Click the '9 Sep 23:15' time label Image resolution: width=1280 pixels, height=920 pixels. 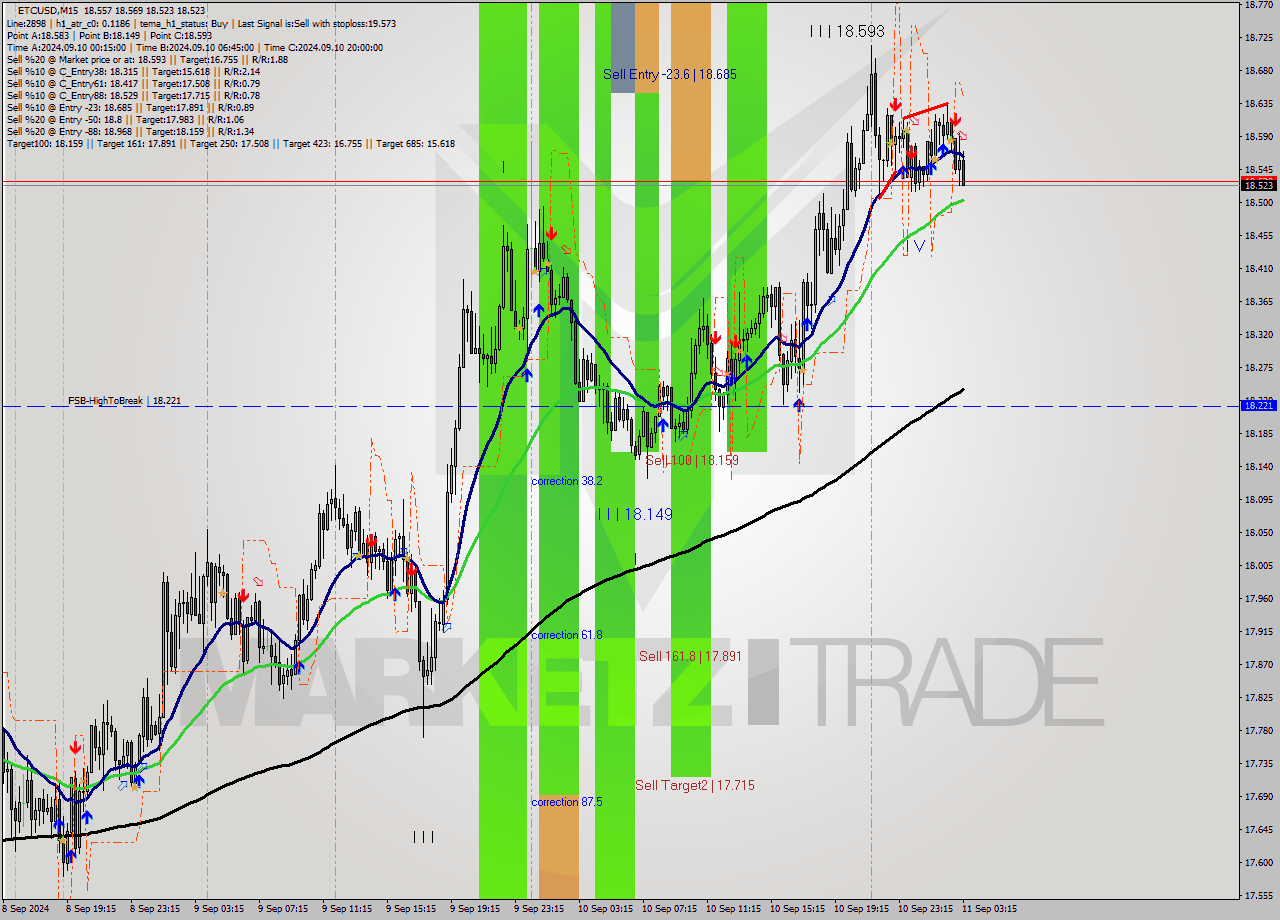539,909
